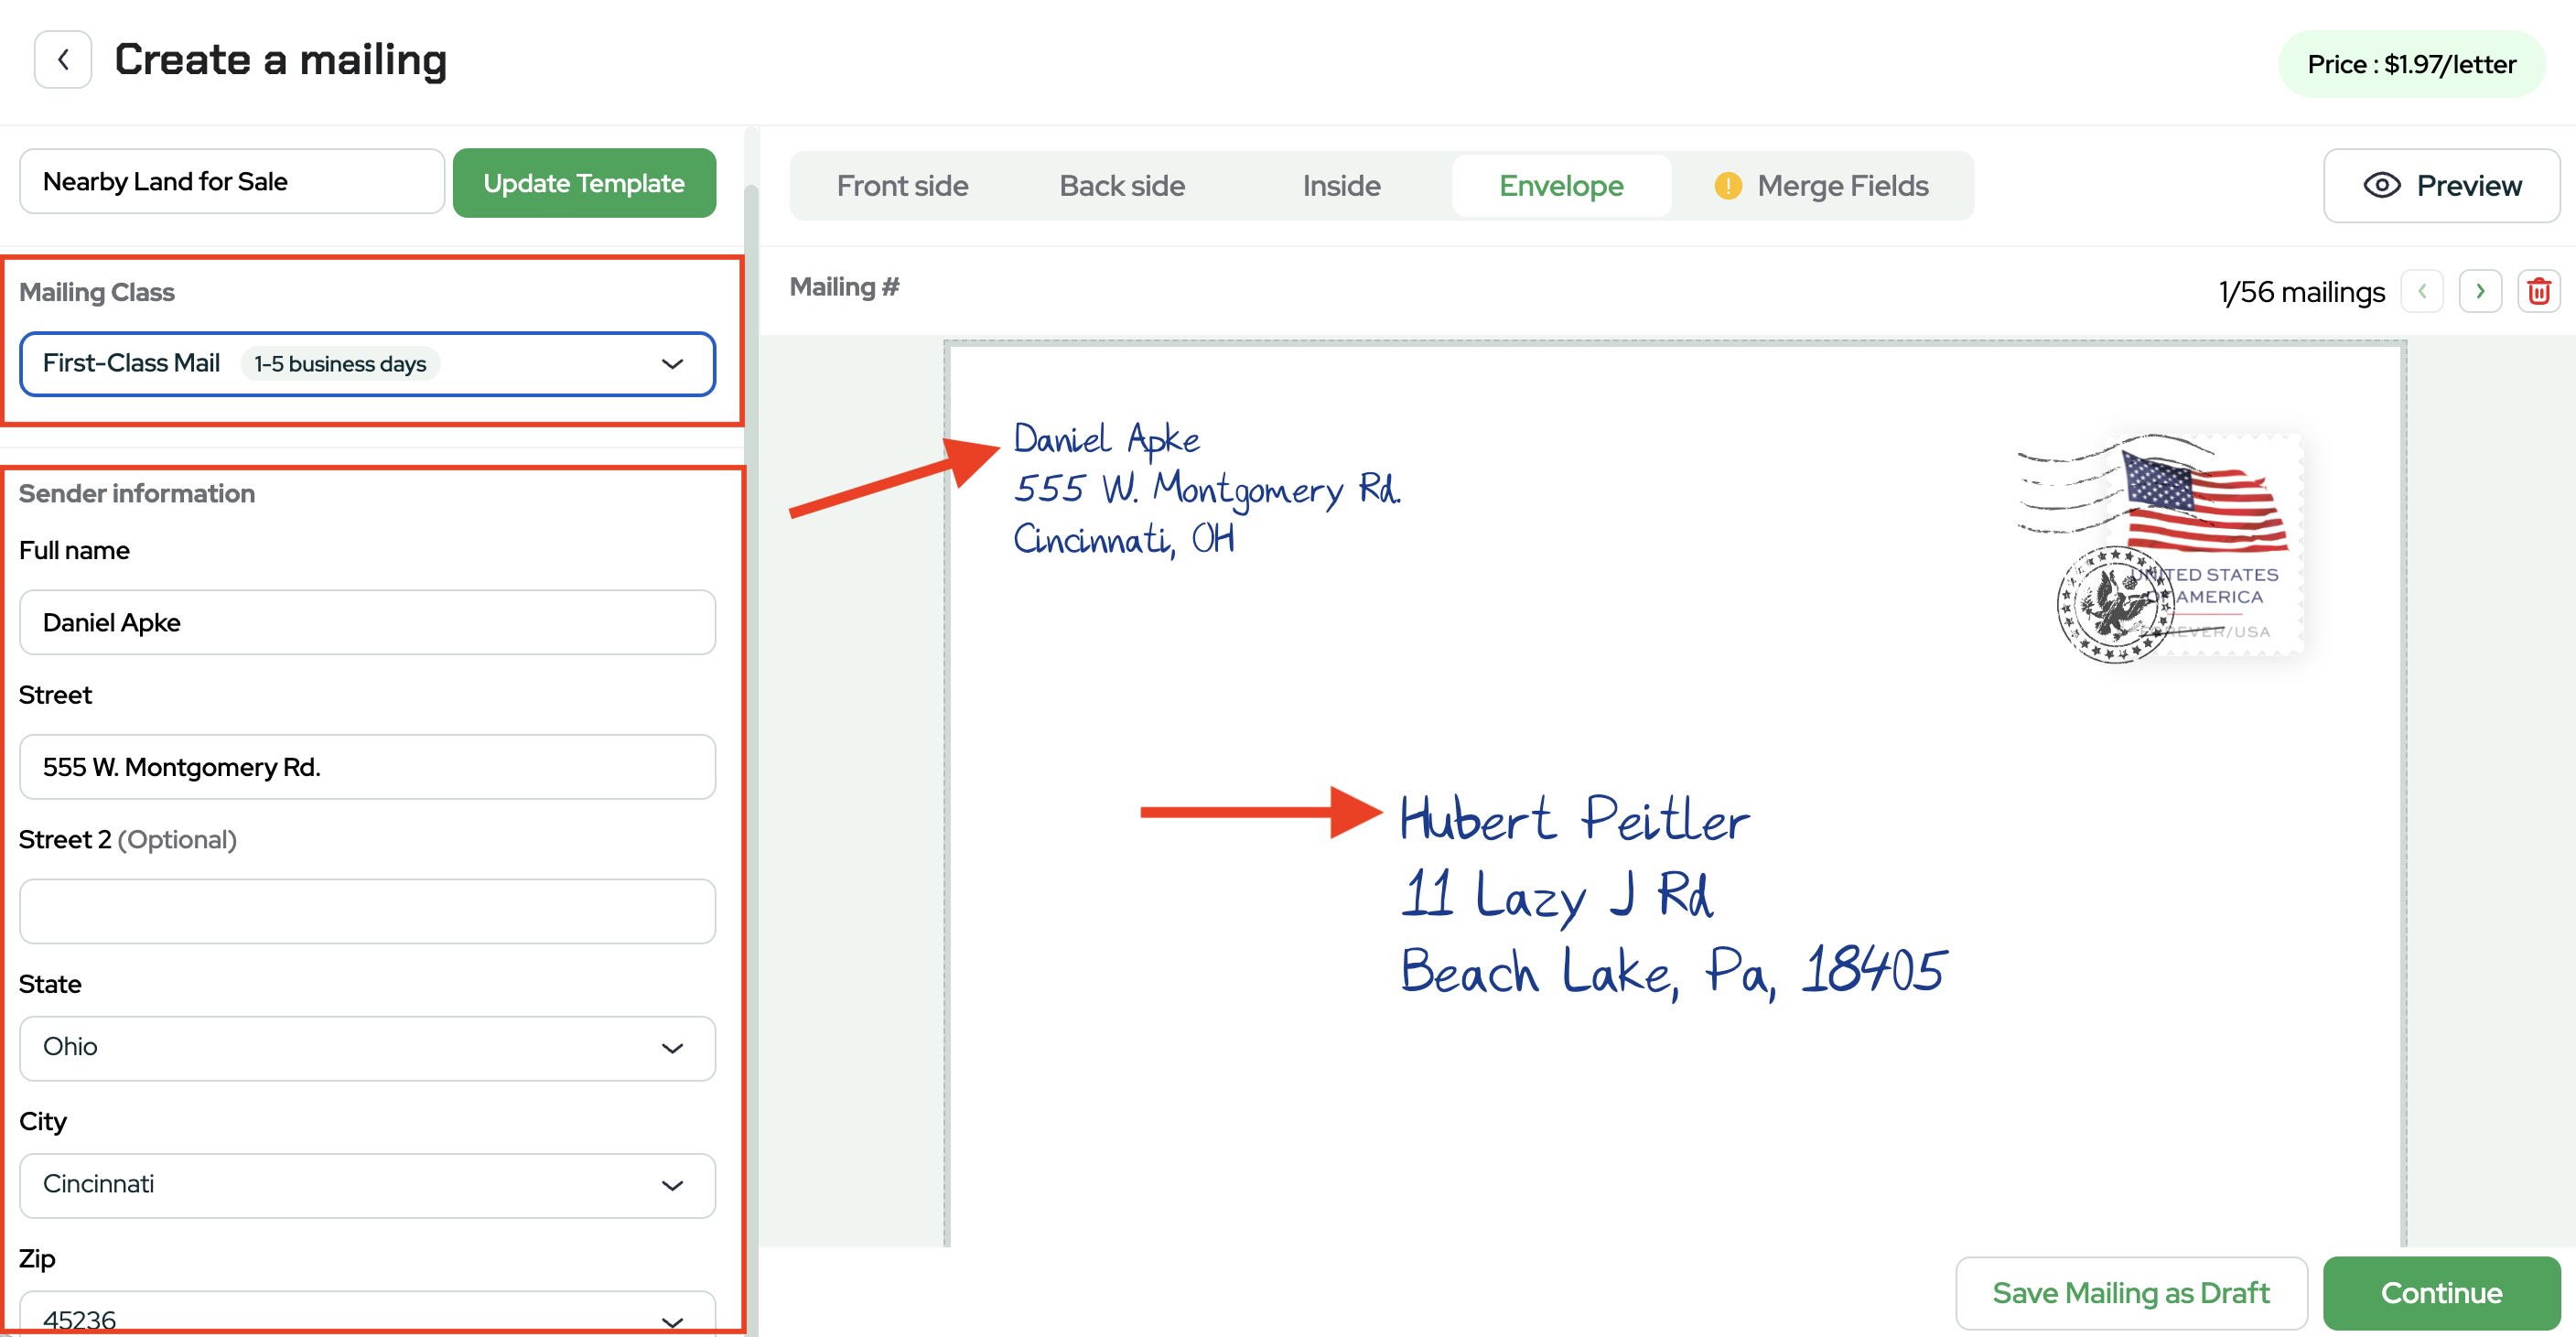Delete this mailing with the trash icon
This screenshot has width=2576, height=1337.
tap(2538, 291)
